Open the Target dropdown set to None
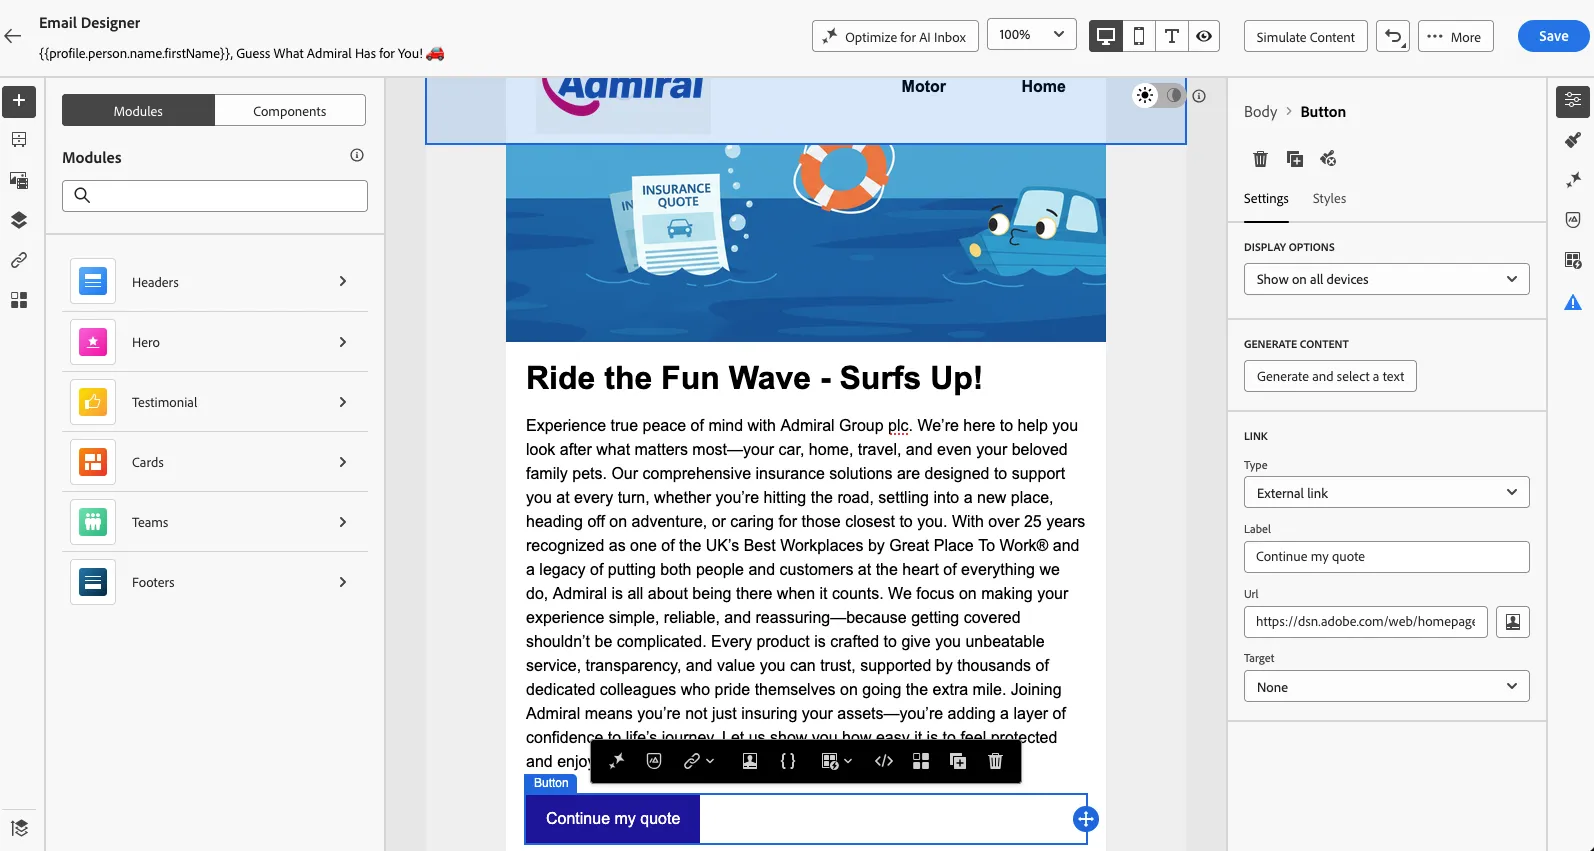 [1386, 687]
